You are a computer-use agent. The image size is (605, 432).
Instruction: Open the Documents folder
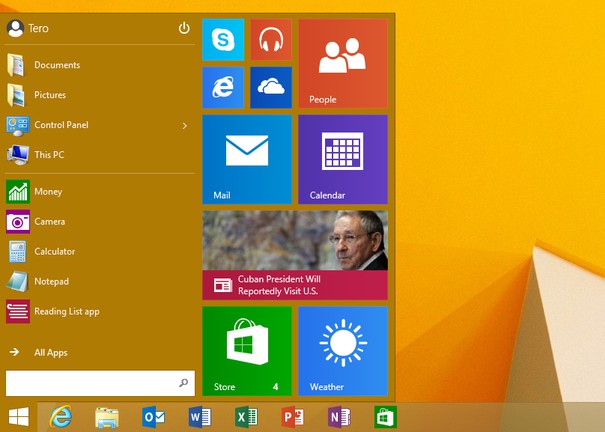coord(100,65)
